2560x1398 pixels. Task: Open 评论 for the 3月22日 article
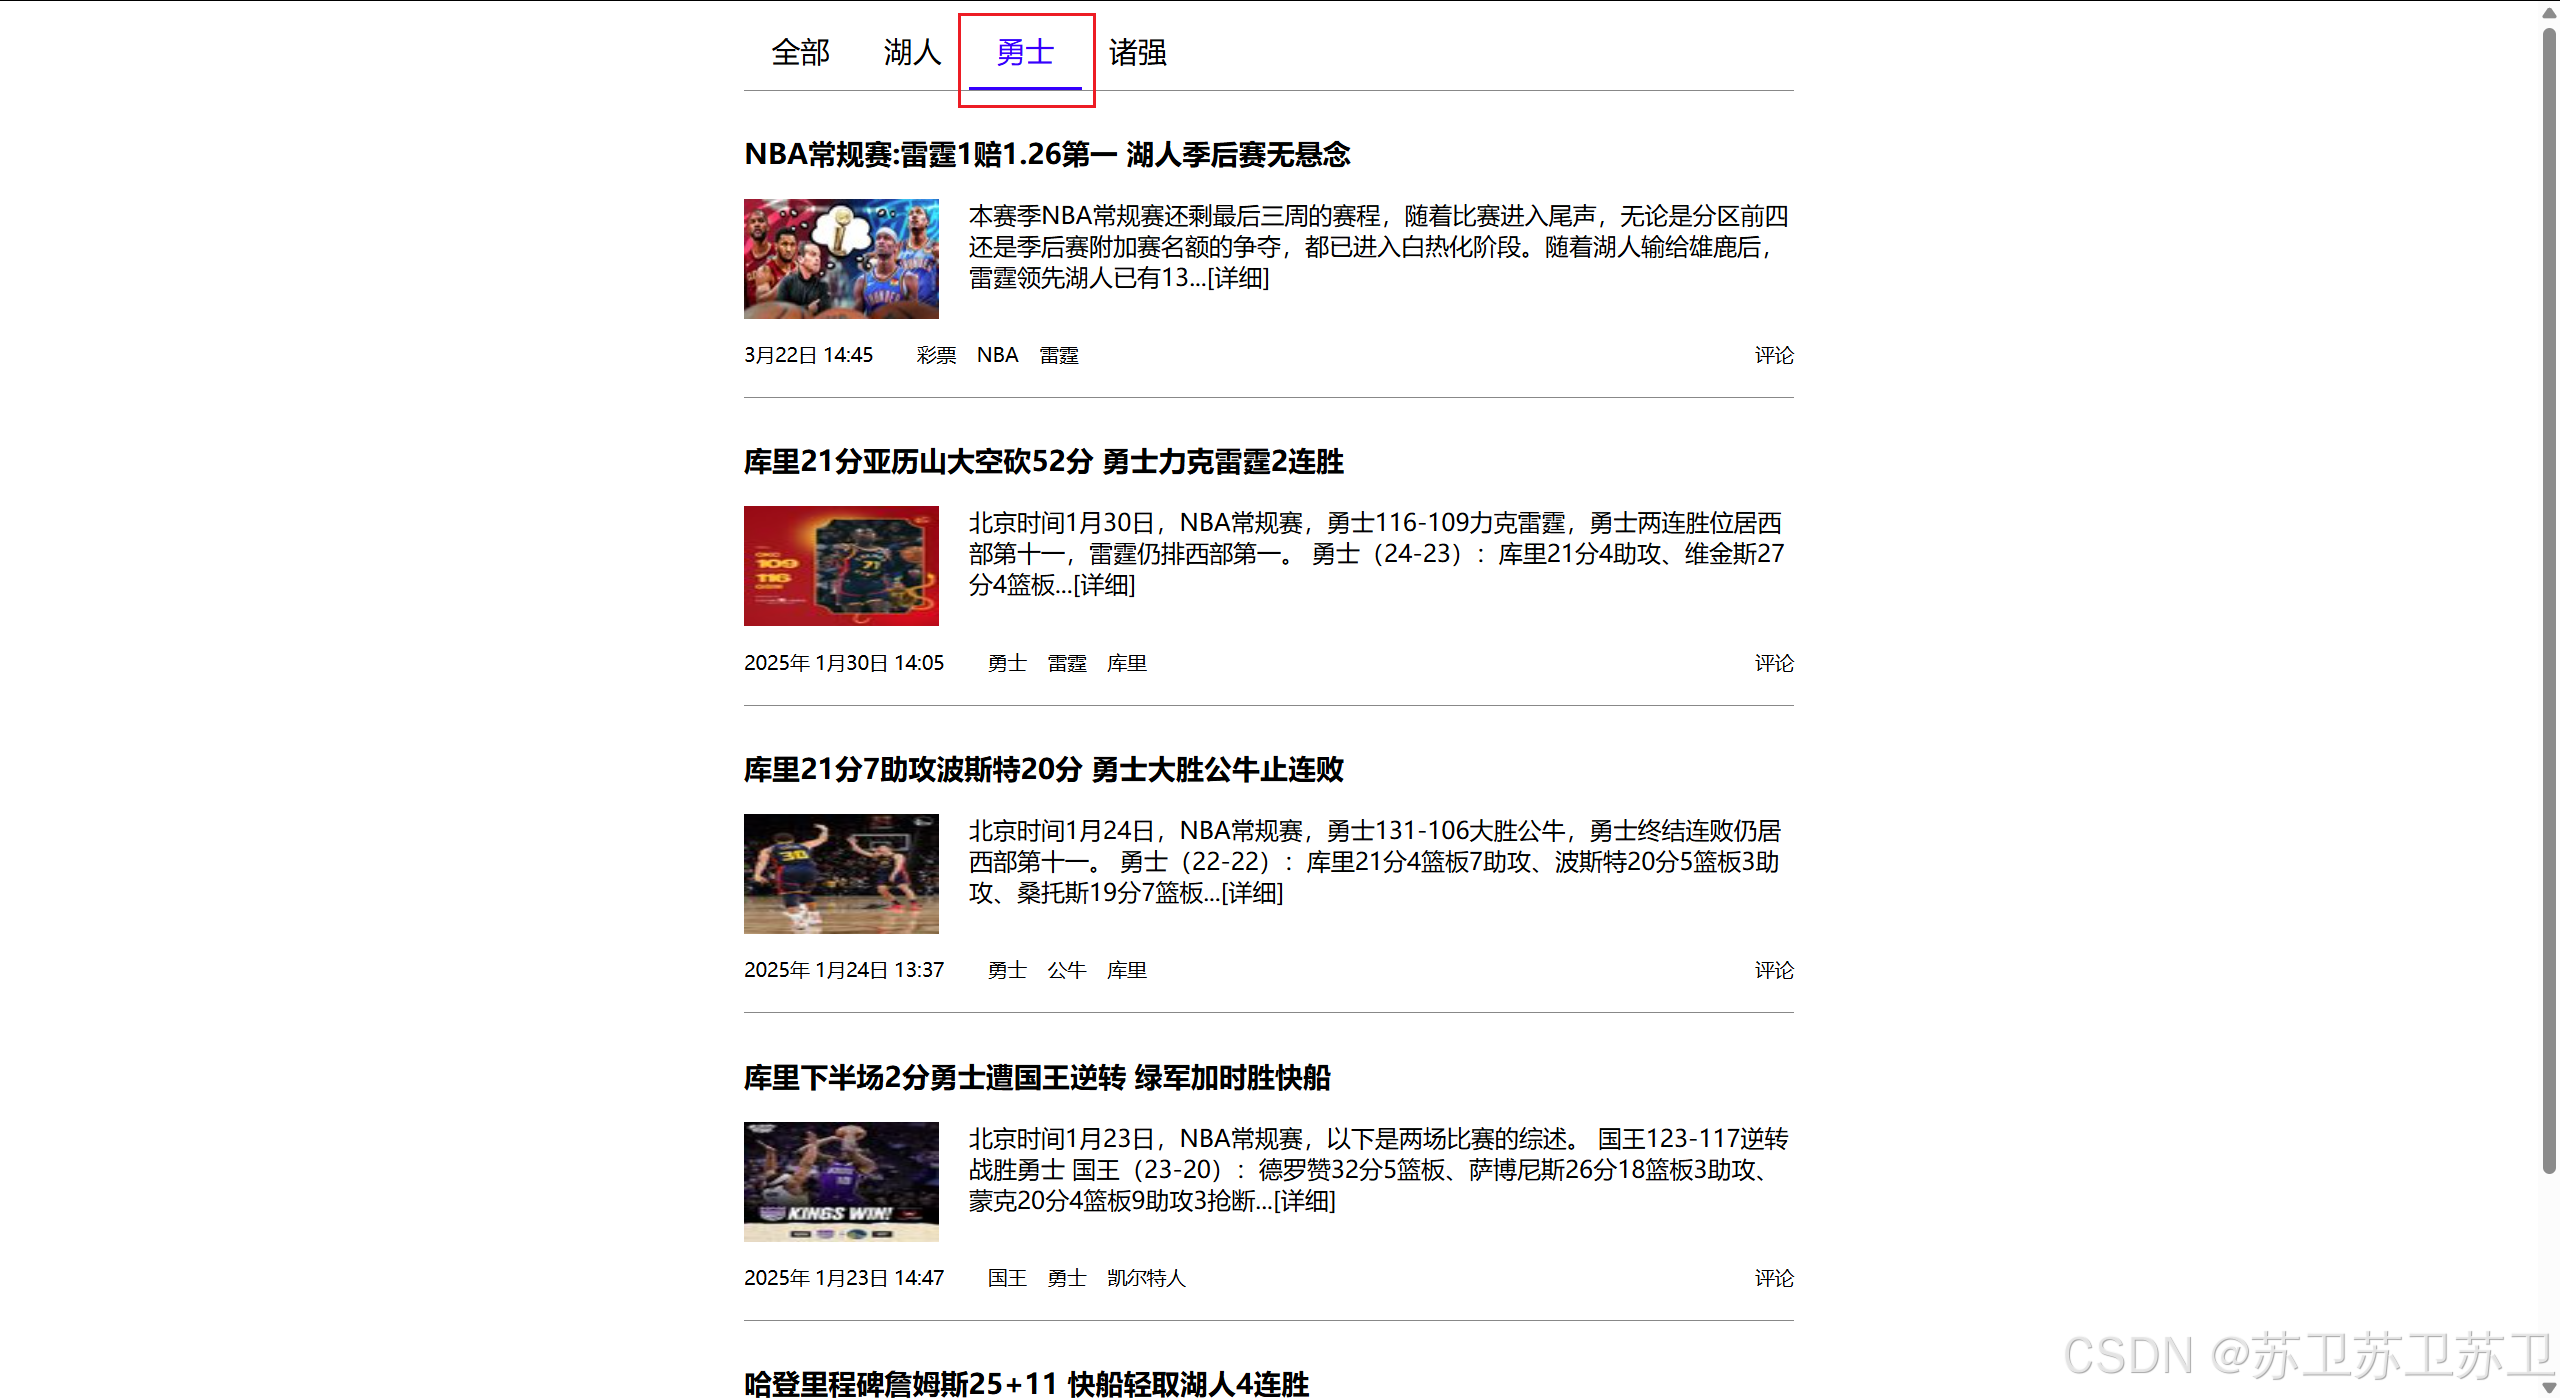point(1773,356)
